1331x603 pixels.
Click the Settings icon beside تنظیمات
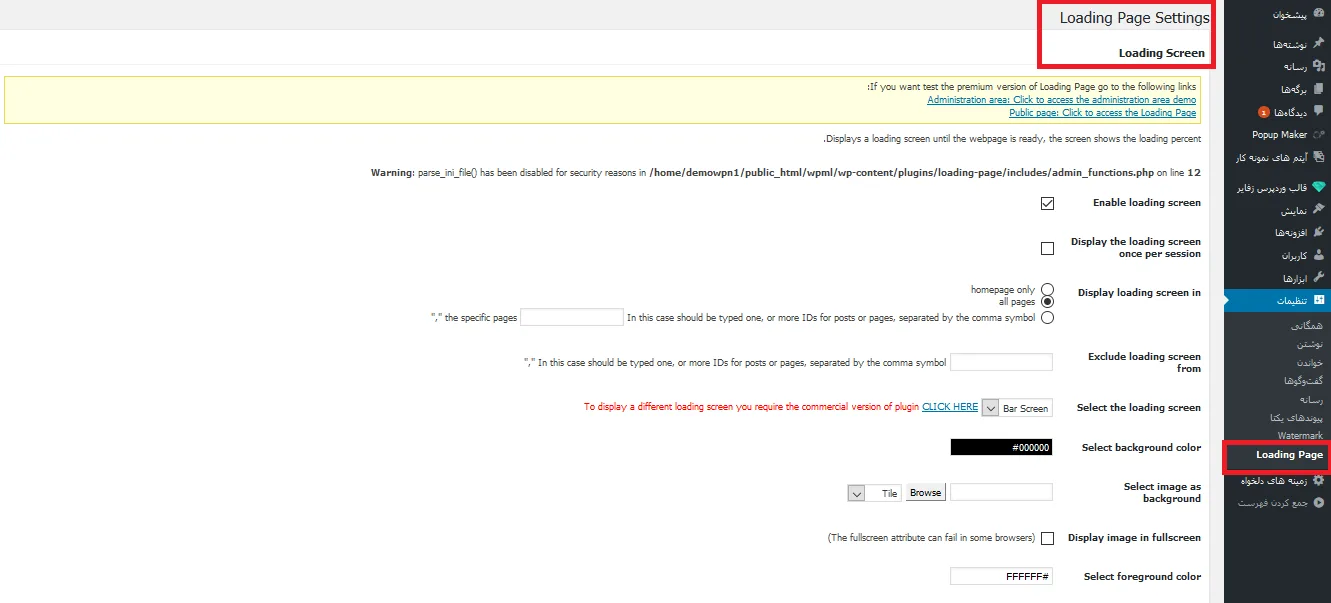pos(1318,300)
